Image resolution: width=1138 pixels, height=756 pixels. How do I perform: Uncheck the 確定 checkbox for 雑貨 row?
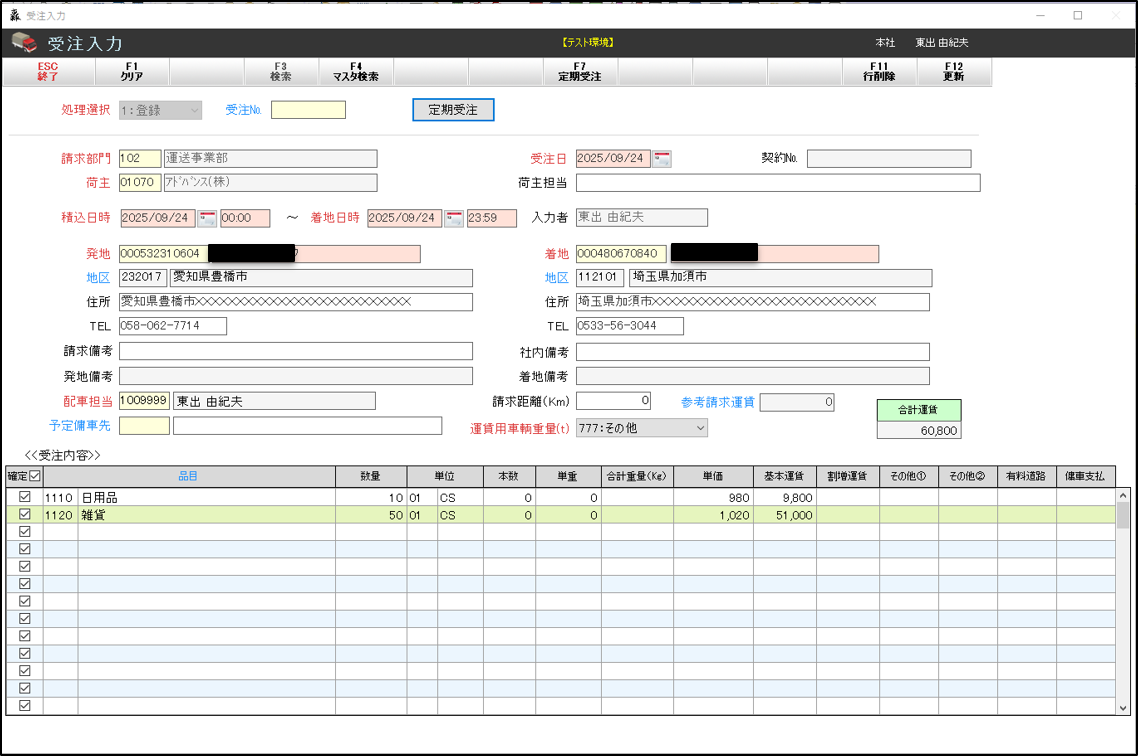click(x=25, y=514)
